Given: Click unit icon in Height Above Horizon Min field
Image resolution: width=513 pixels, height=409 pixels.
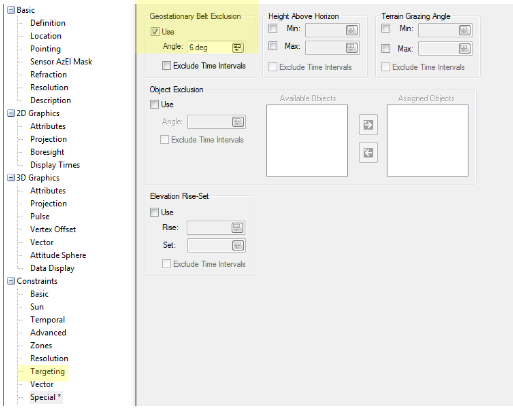Looking at the screenshot, I should (x=351, y=30).
